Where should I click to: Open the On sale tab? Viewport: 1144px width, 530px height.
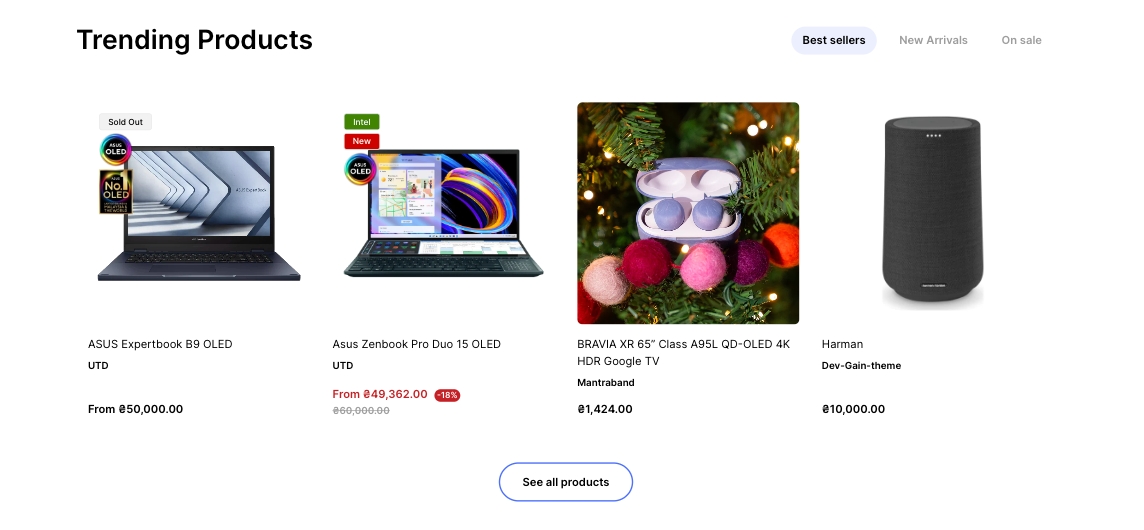1021,40
